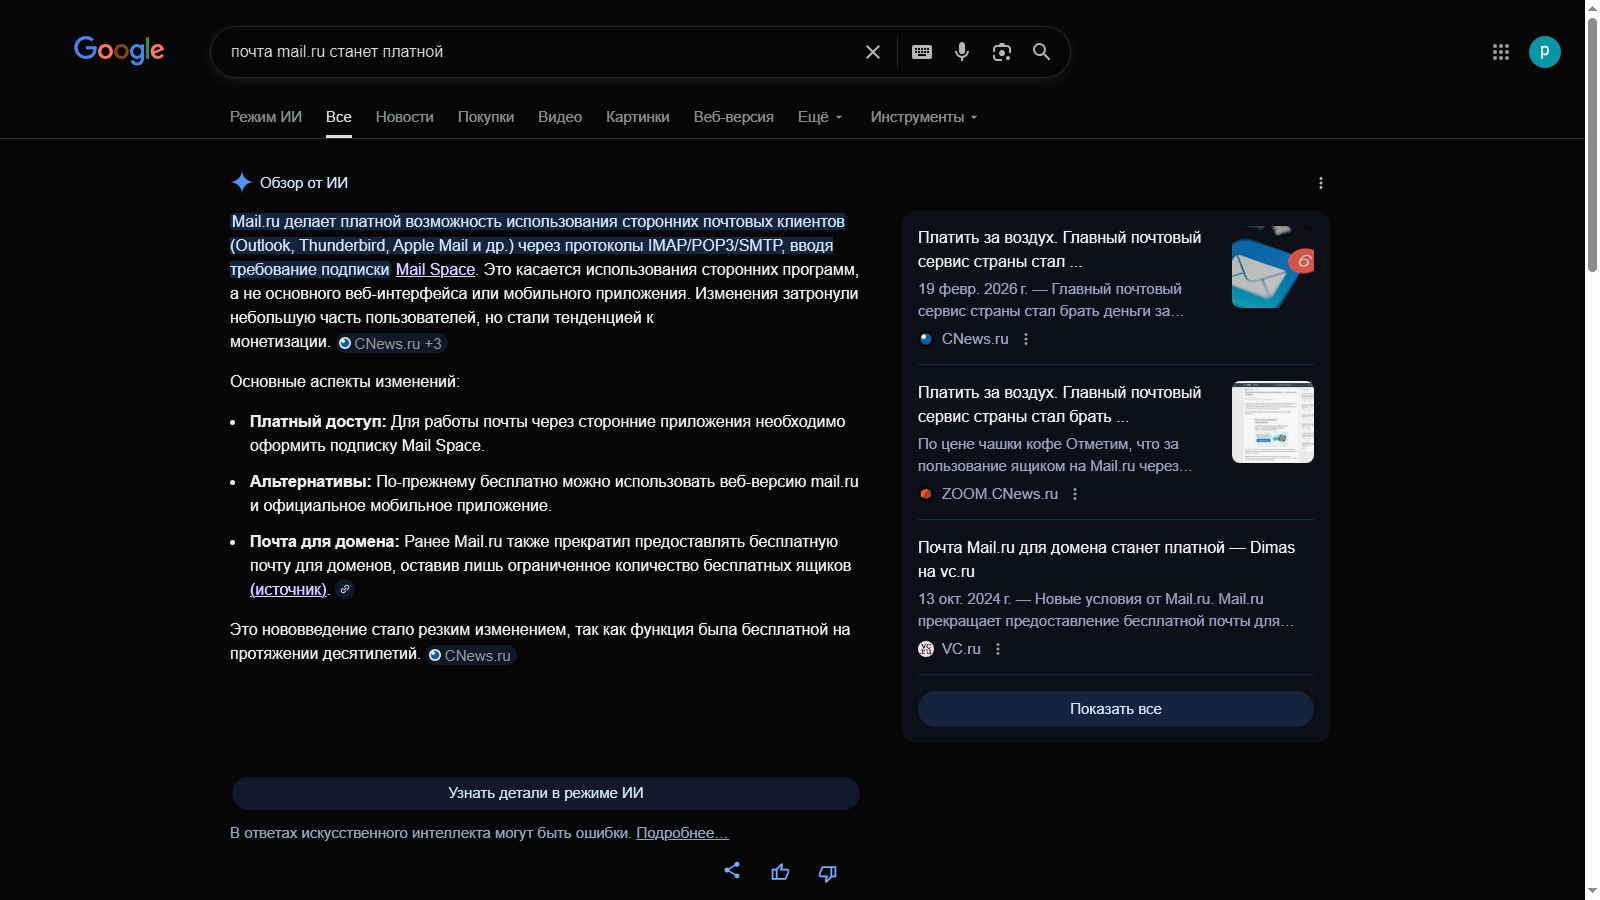
Task: Open the Google account avatar menu
Action: pyautogui.click(x=1545, y=52)
